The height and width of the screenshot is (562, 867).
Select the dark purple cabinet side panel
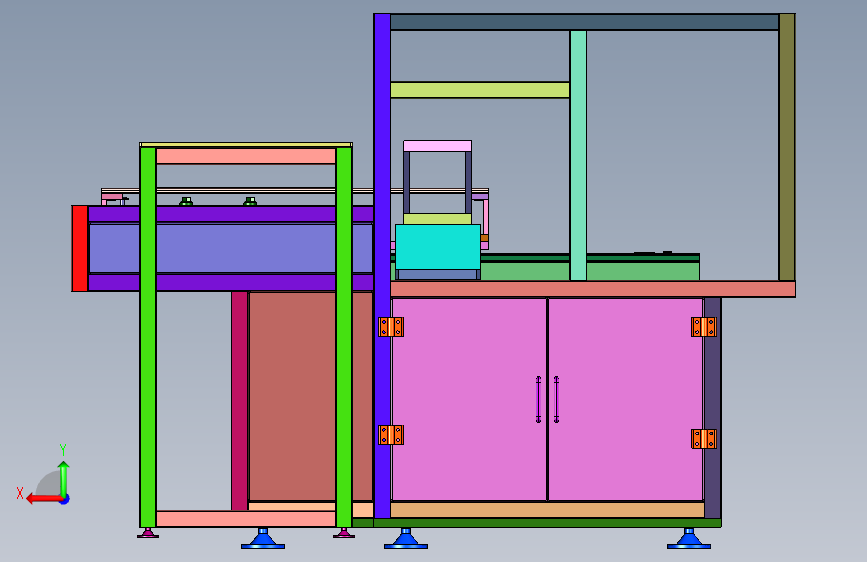click(712, 408)
